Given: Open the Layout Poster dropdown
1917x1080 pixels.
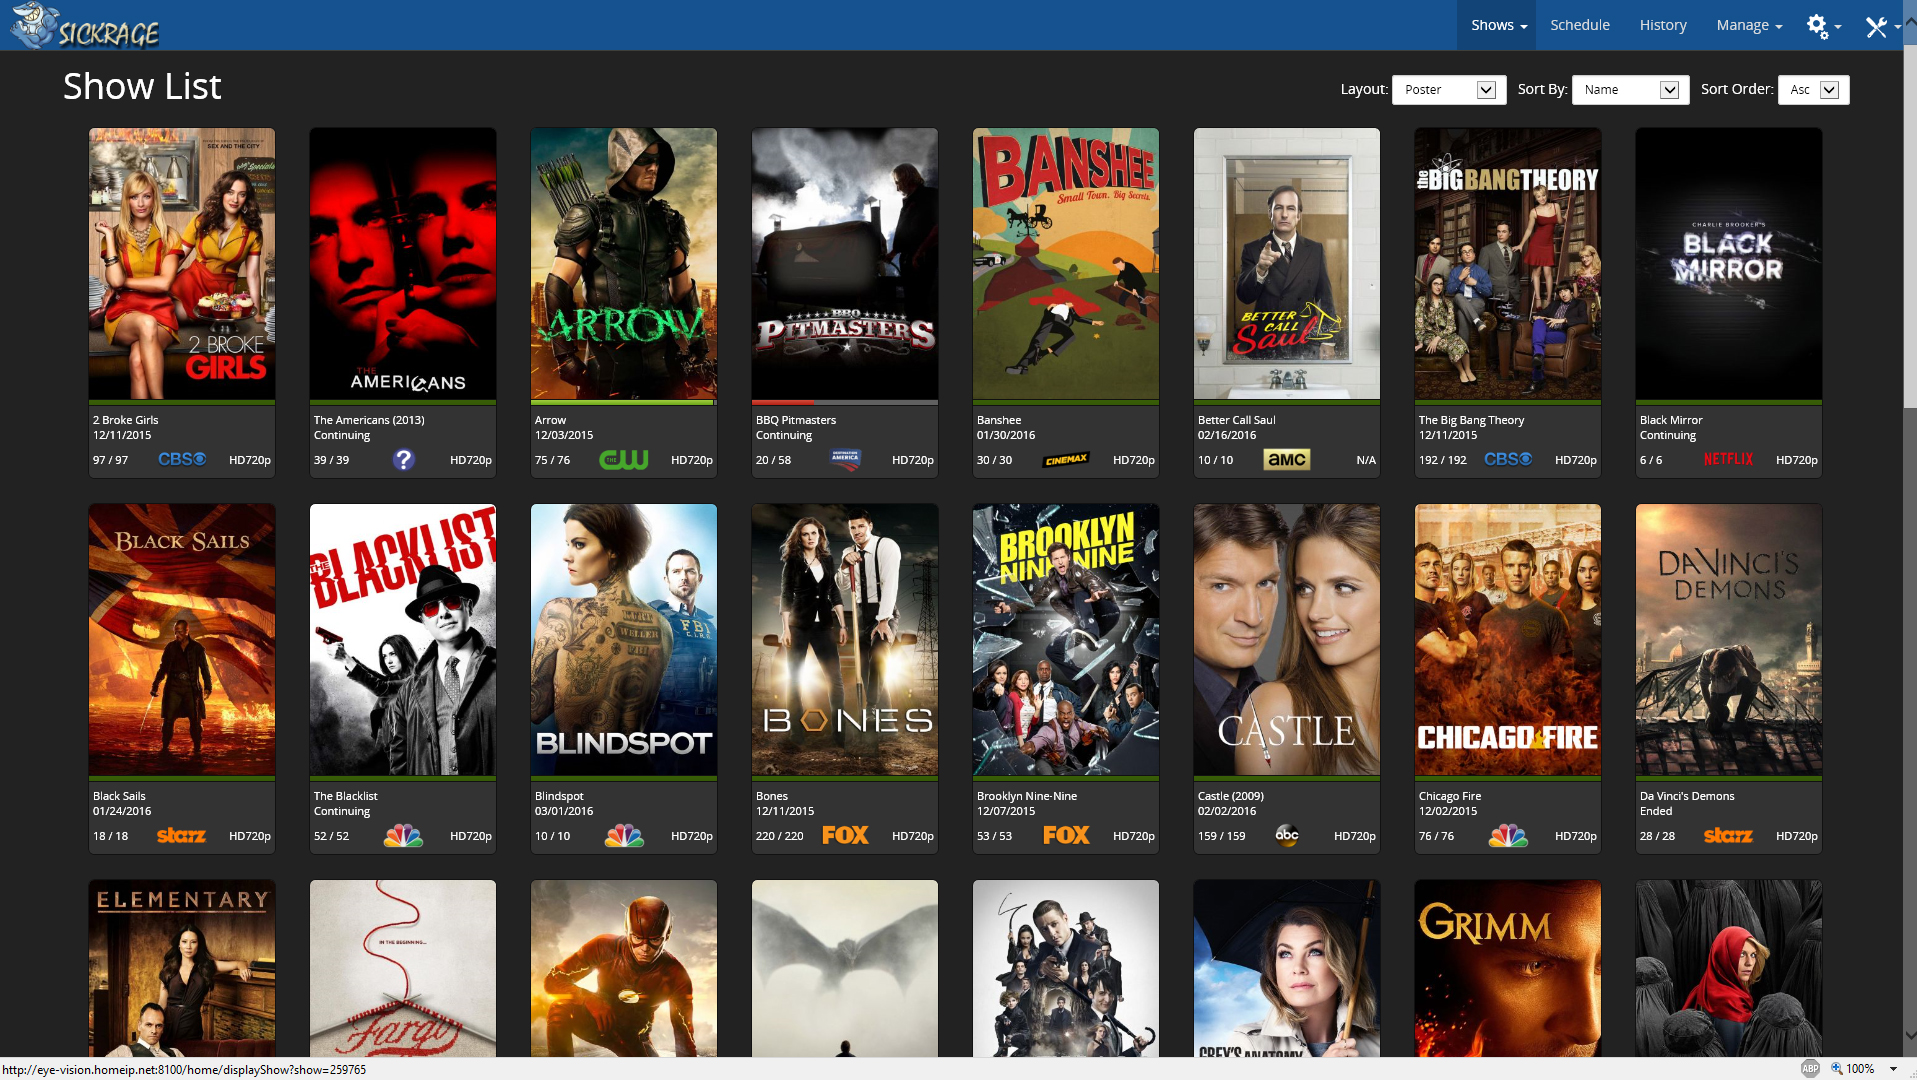Looking at the screenshot, I should coord(1449,90).
